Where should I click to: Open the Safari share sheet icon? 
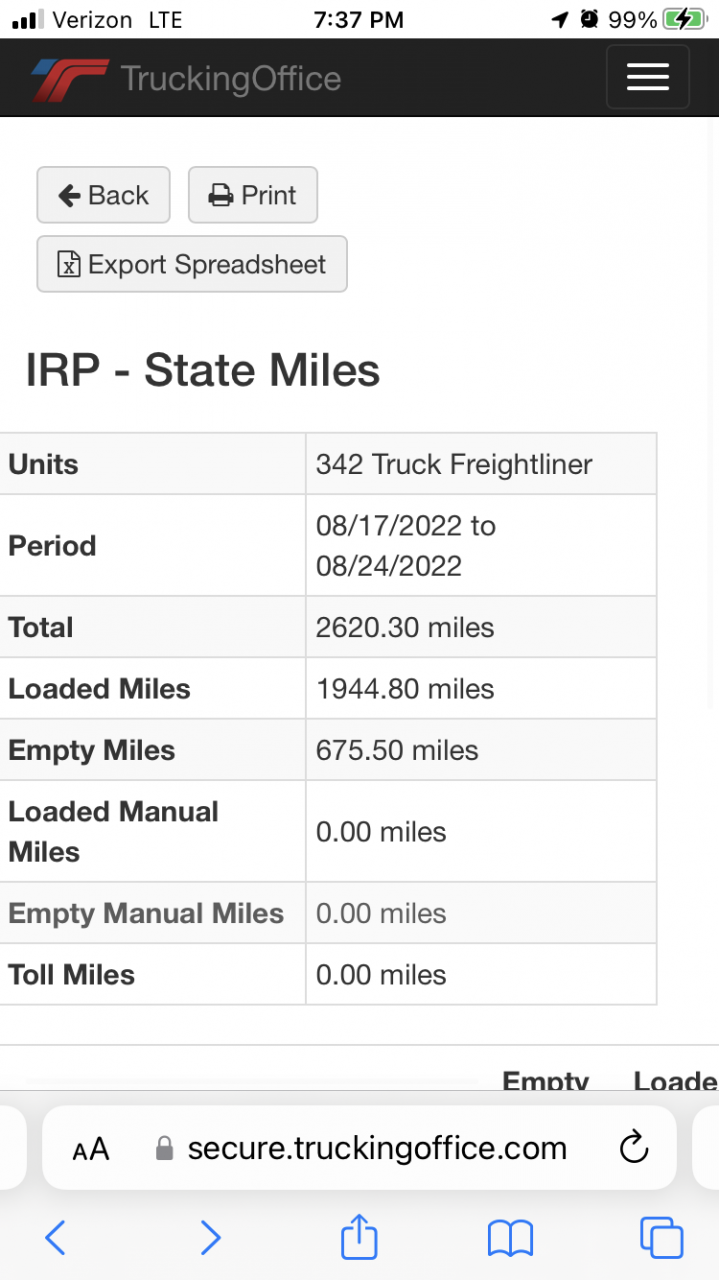coord(359,1236)
